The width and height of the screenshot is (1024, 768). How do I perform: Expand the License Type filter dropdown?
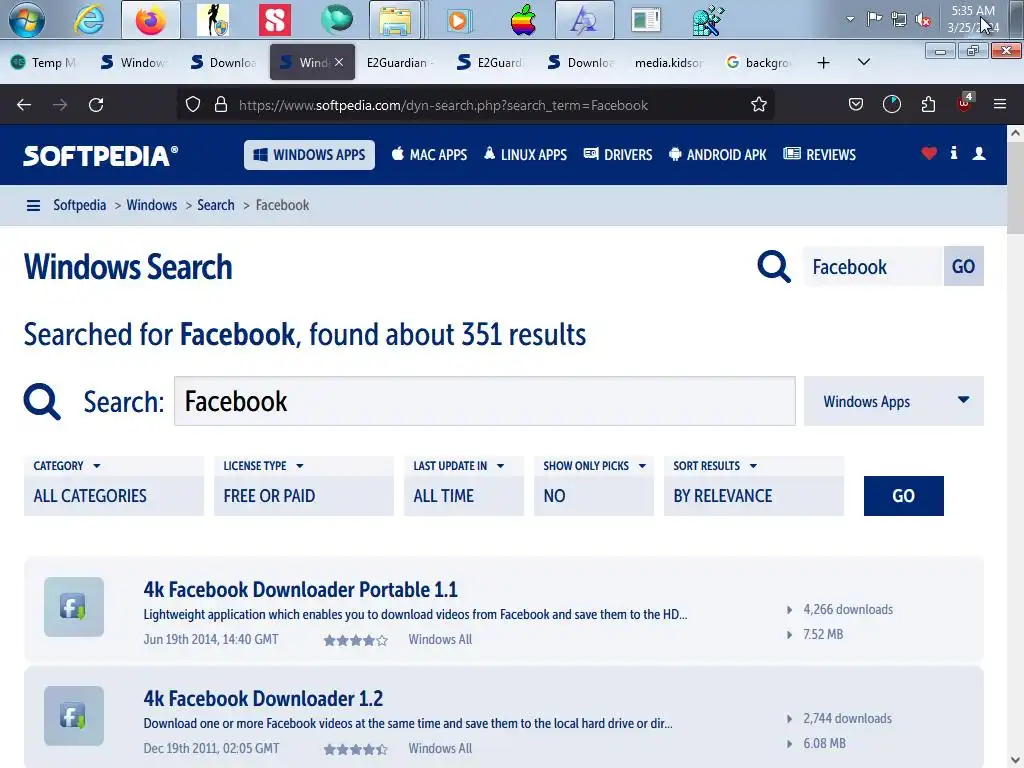[304, 486]
